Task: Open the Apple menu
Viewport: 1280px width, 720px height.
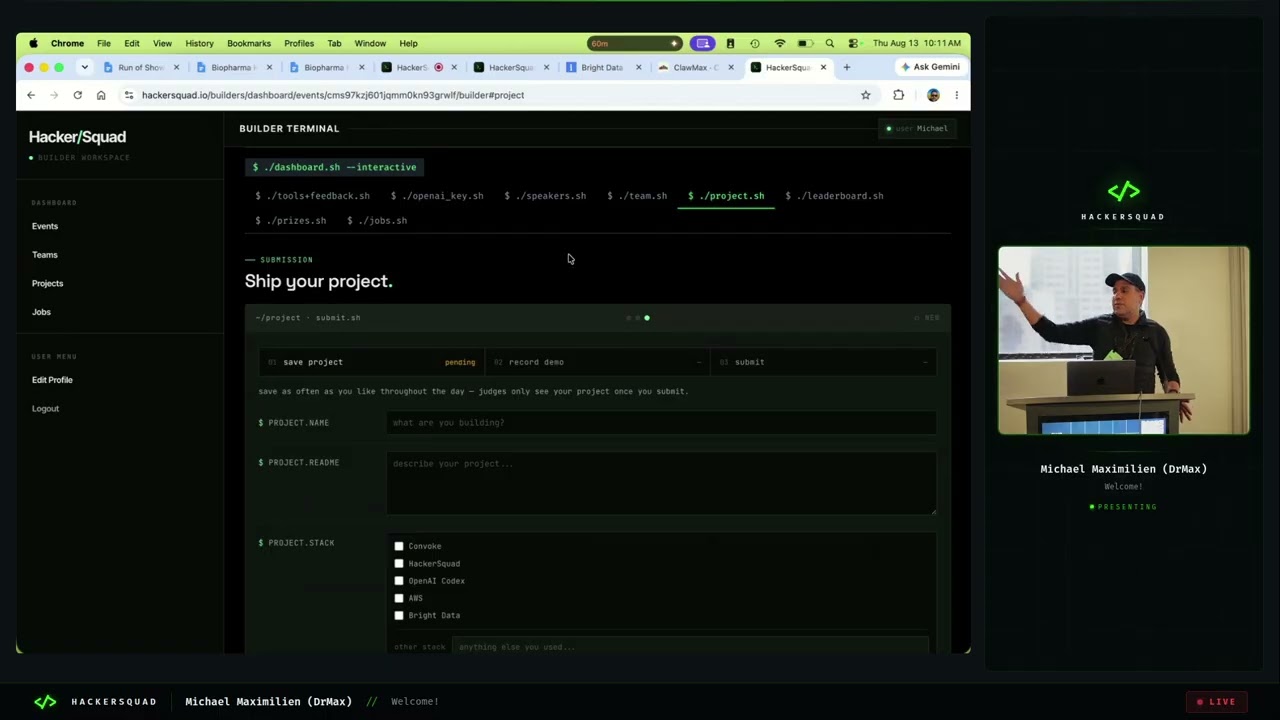Action: pos(33,43)
